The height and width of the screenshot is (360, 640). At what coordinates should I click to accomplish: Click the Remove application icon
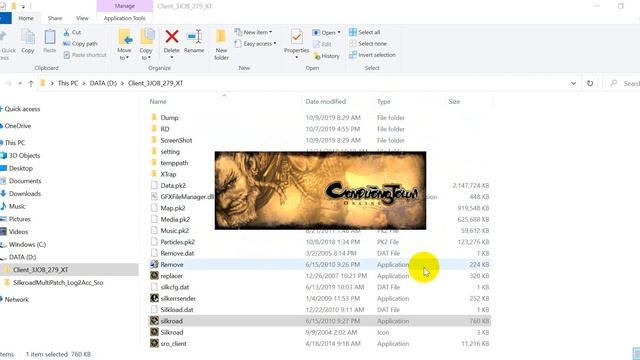point(154,264)
